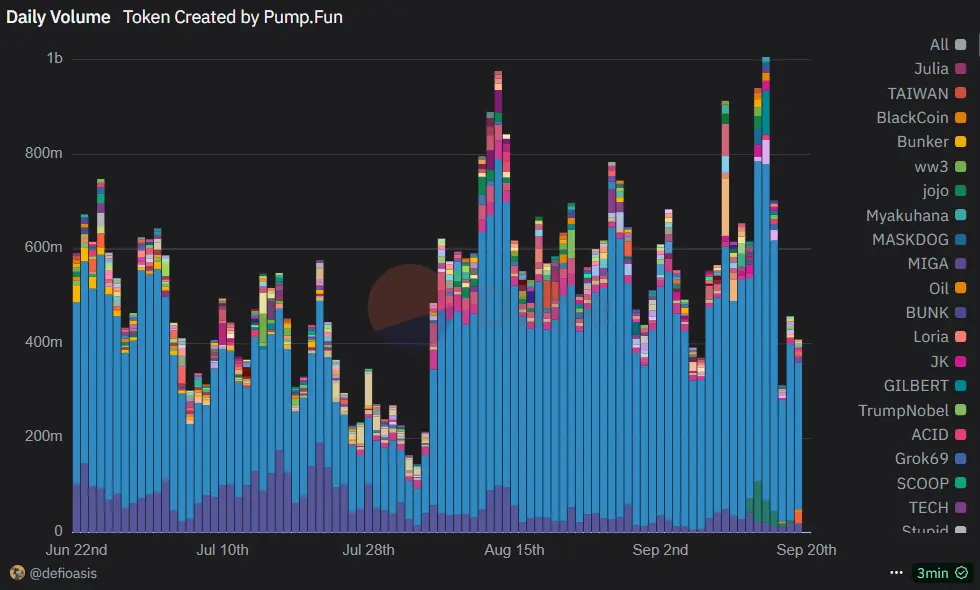Screen dimensions: 980x590
Task: Select the MASKDOG legend swatch
Action: click(x=961, y=239)
